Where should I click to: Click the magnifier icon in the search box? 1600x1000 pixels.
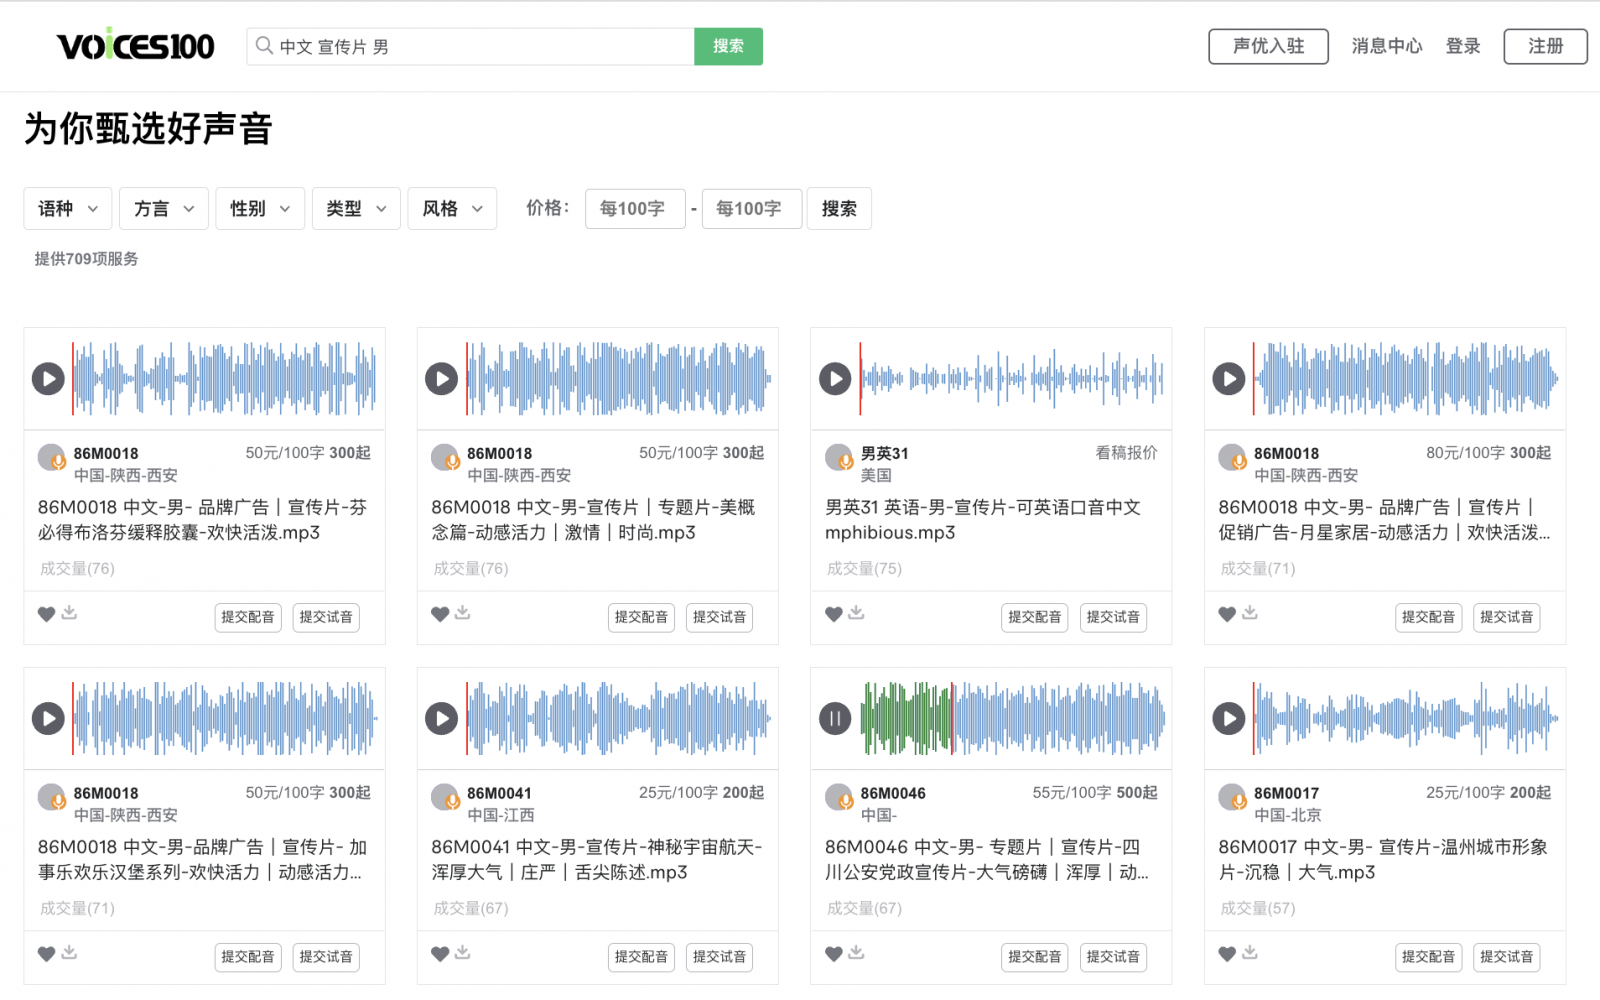tap(264, 46)
